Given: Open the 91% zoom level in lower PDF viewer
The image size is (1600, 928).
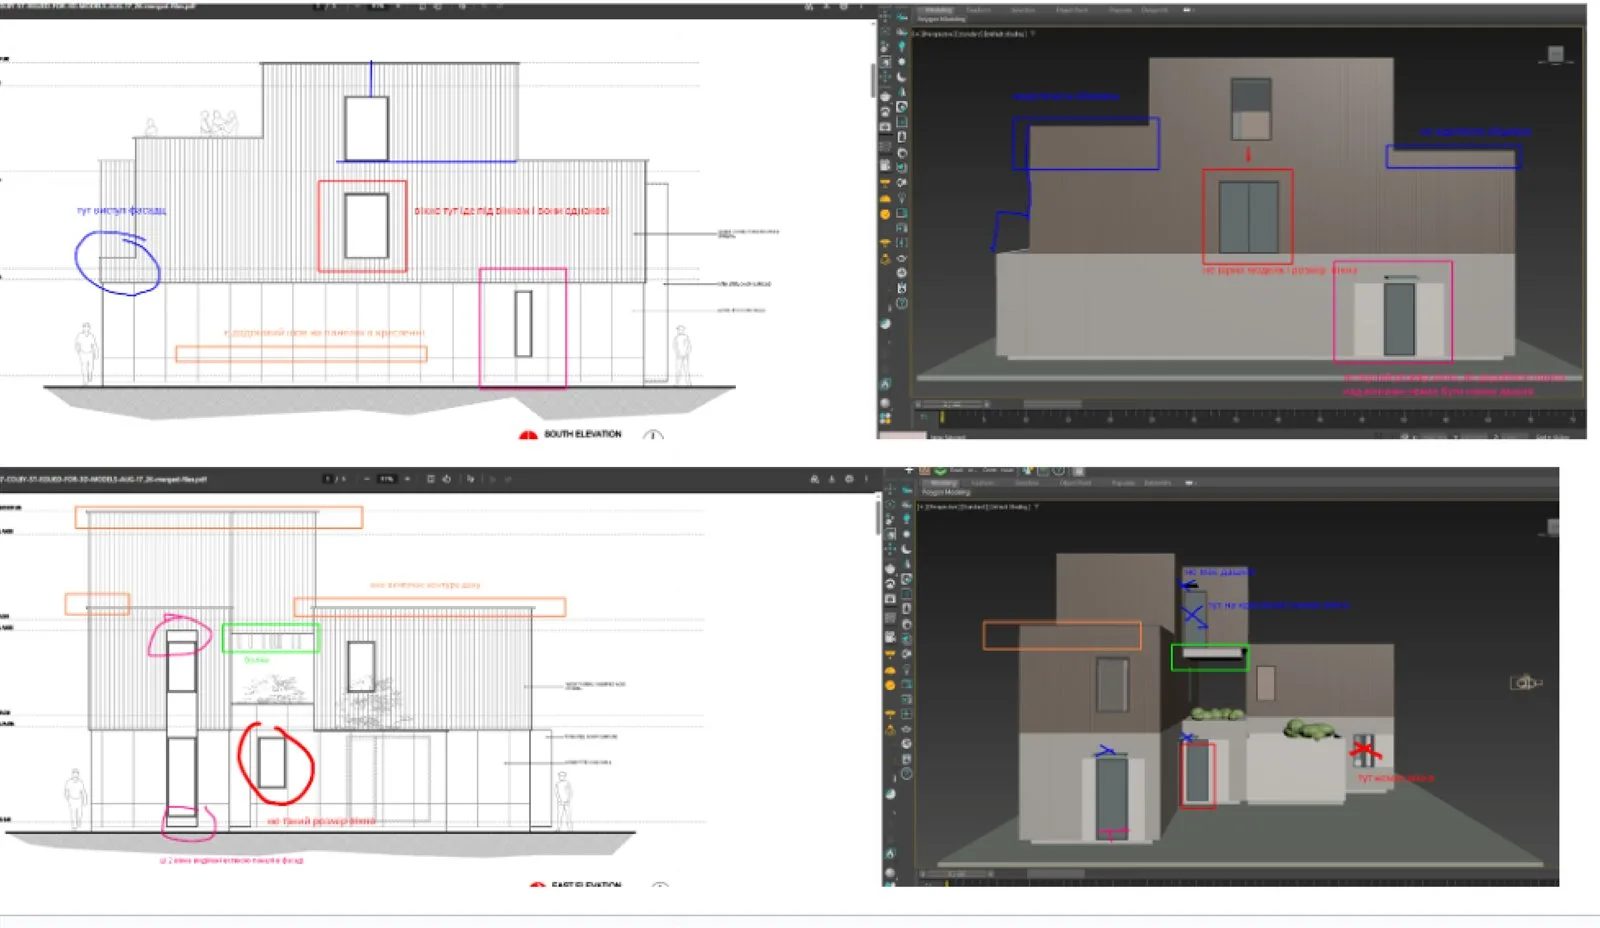Looking at the screenshot, I should click(x=386, y=479).
